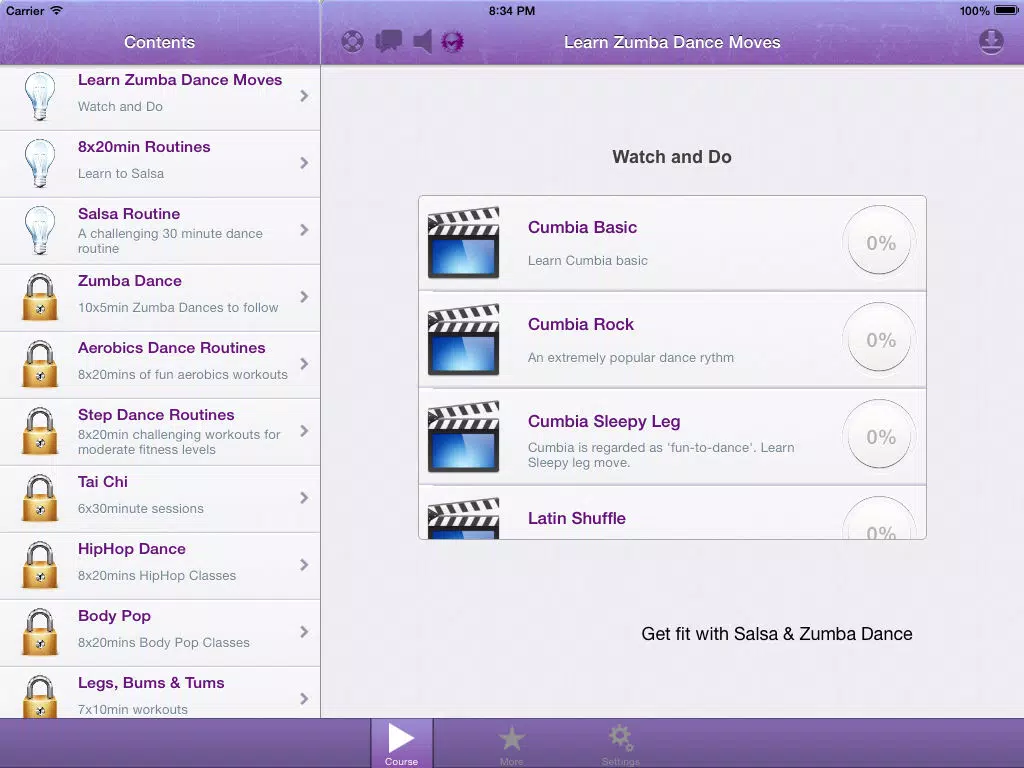Tap Cumbia Sleepy Leg 0% progress circle
Image resolution: width=1024 pixels, height=768 pixels.
click(880, 436)
